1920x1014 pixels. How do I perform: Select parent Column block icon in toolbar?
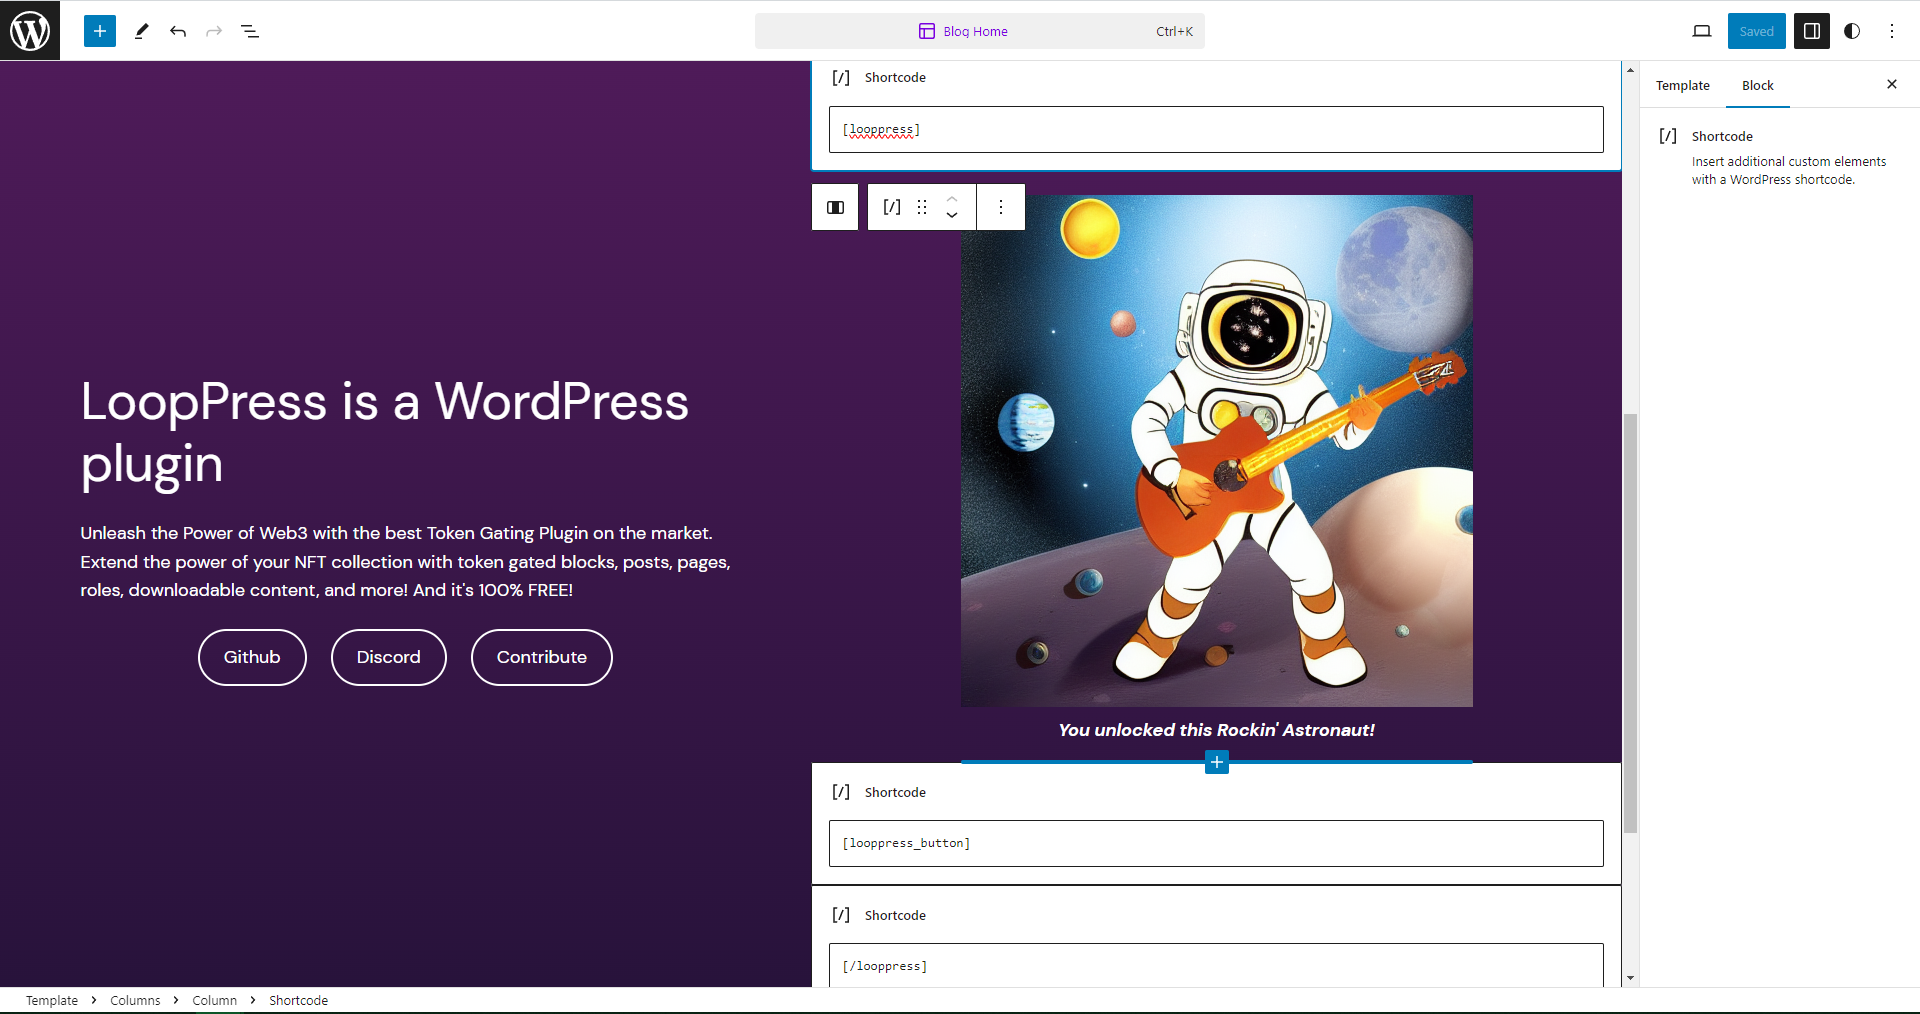click(x=835, y=207)
